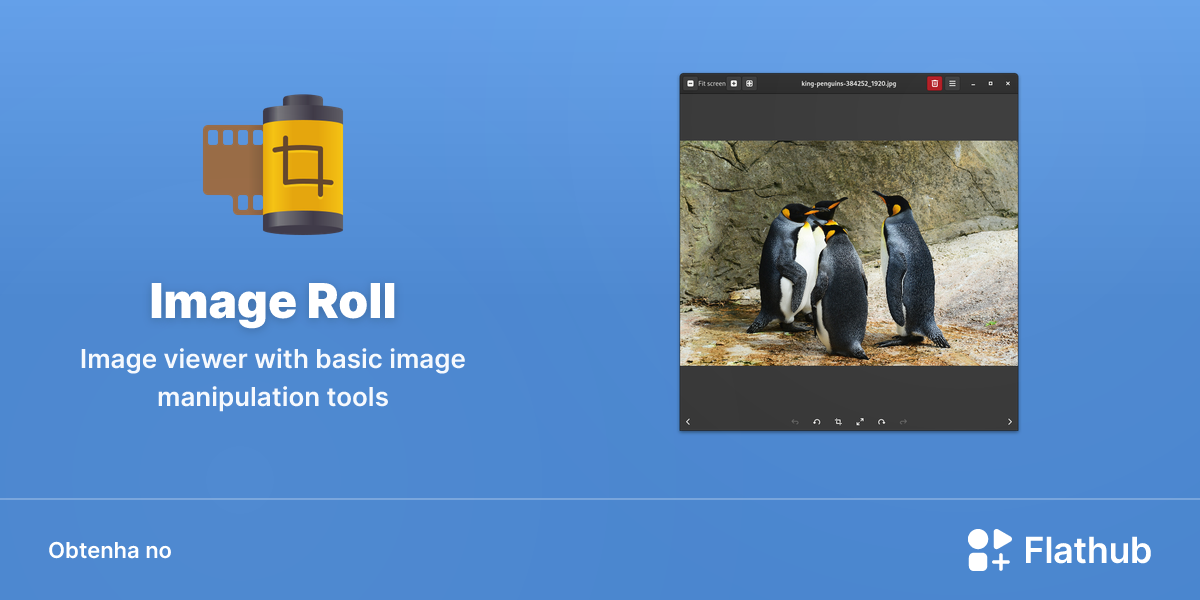This screenshot has height=600, width=1200.
Task: Click the zoom in plus button
Action: point(733,84)
